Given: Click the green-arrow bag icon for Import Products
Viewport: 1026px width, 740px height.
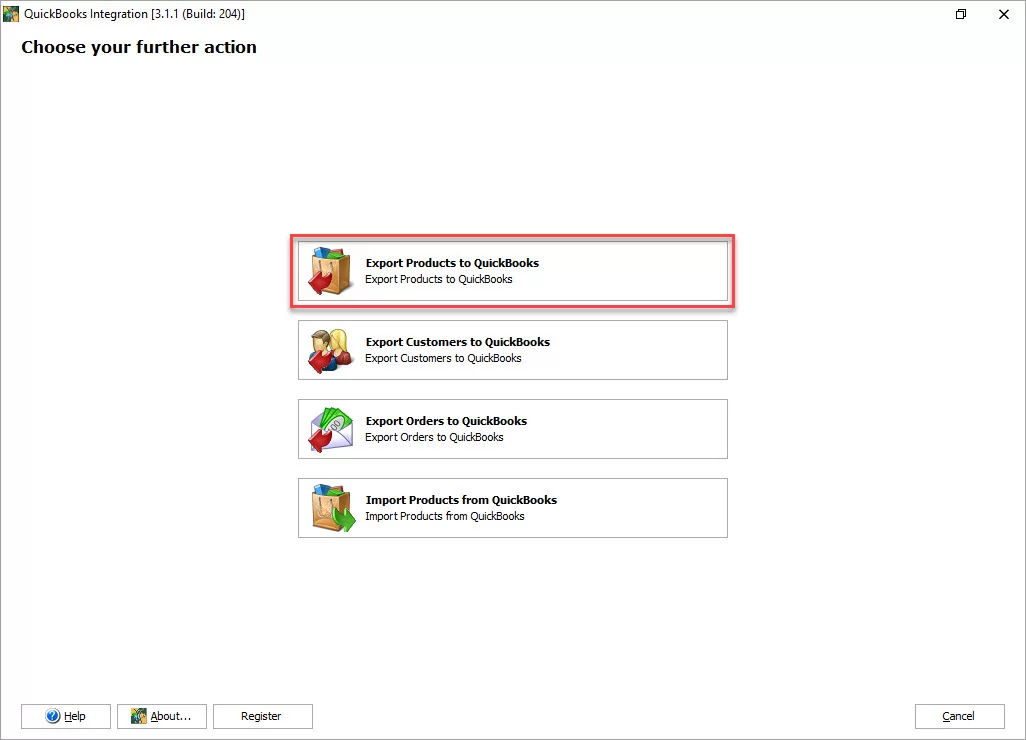Looking at the screenshot, I should [x=330, y=508].
